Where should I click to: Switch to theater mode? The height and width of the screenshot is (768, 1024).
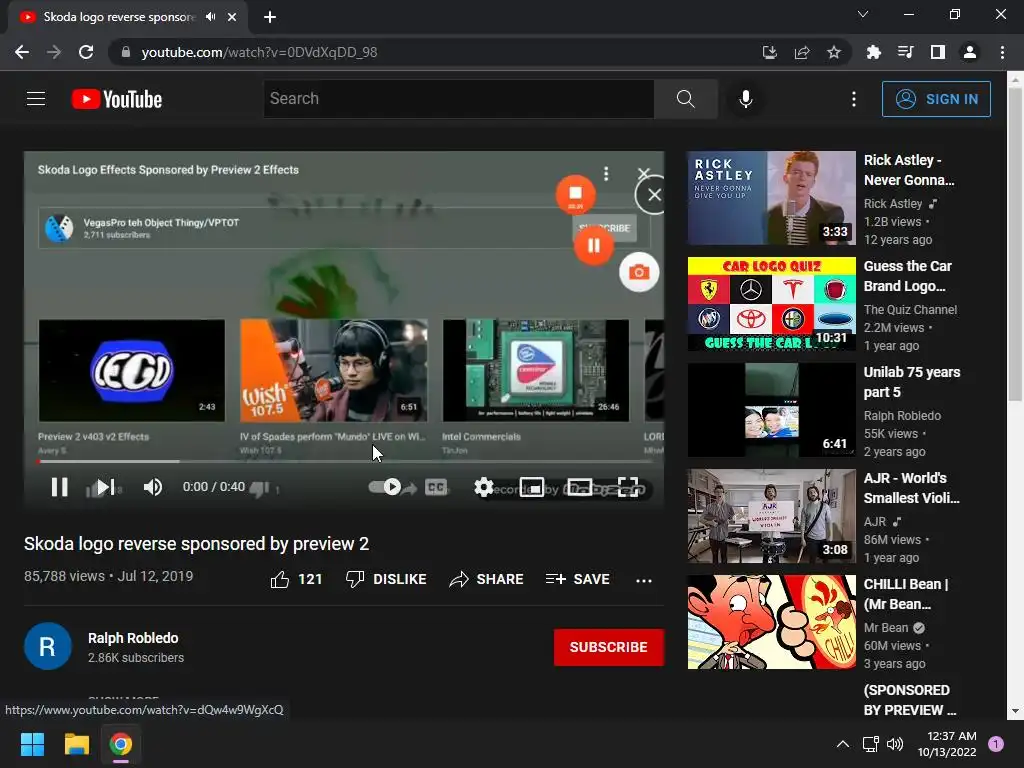[x=580, y=487]
